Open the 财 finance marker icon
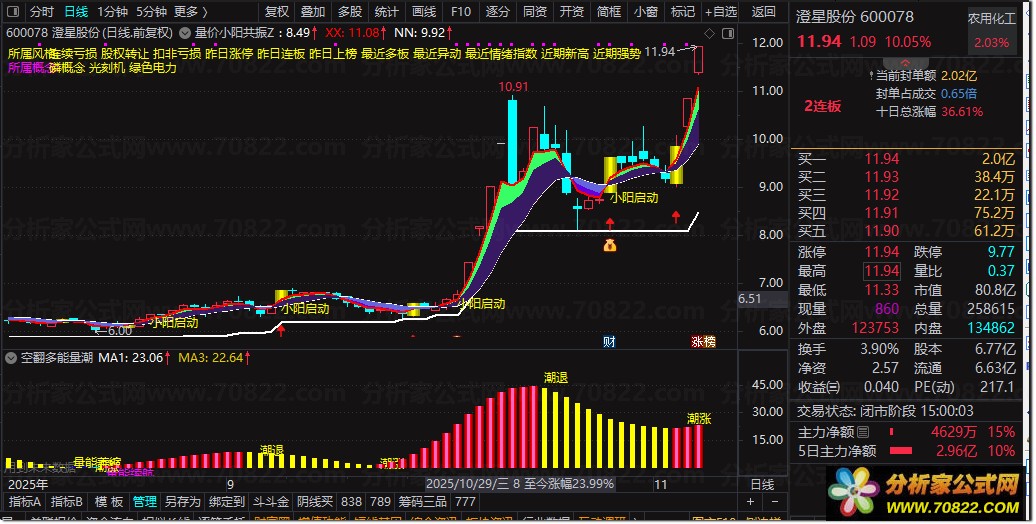The height and width of the screenshot is (524, 1036). (609, 342)
